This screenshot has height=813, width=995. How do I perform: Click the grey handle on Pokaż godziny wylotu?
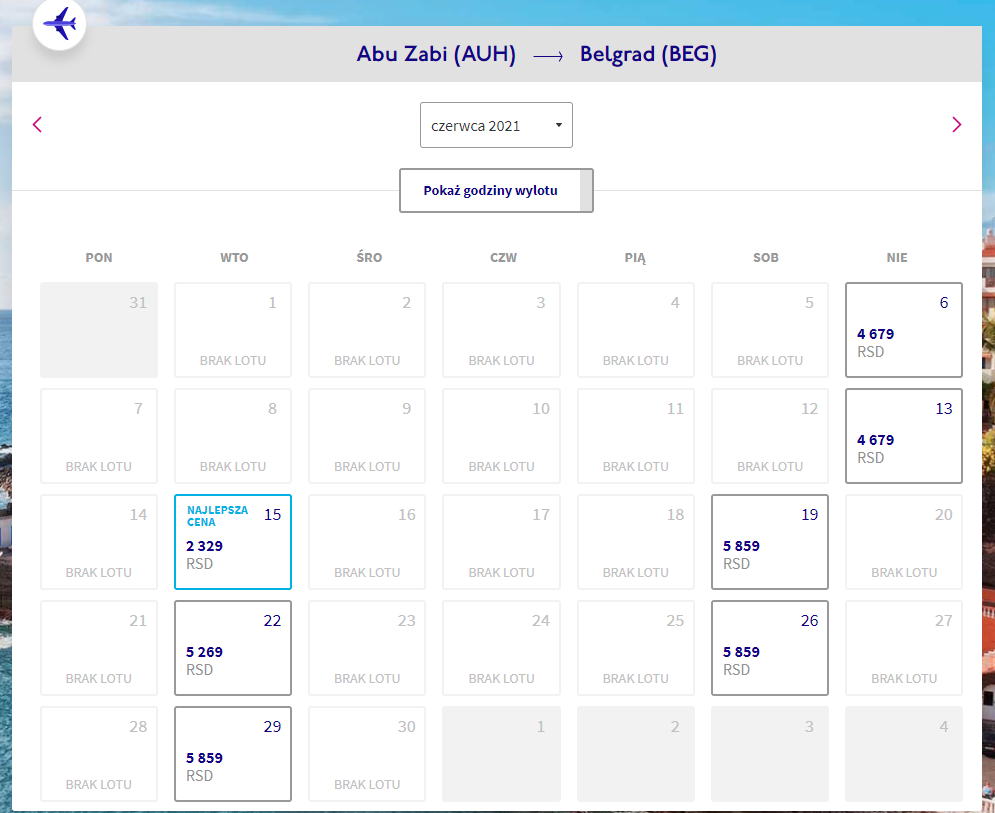[x=586, y=190]
